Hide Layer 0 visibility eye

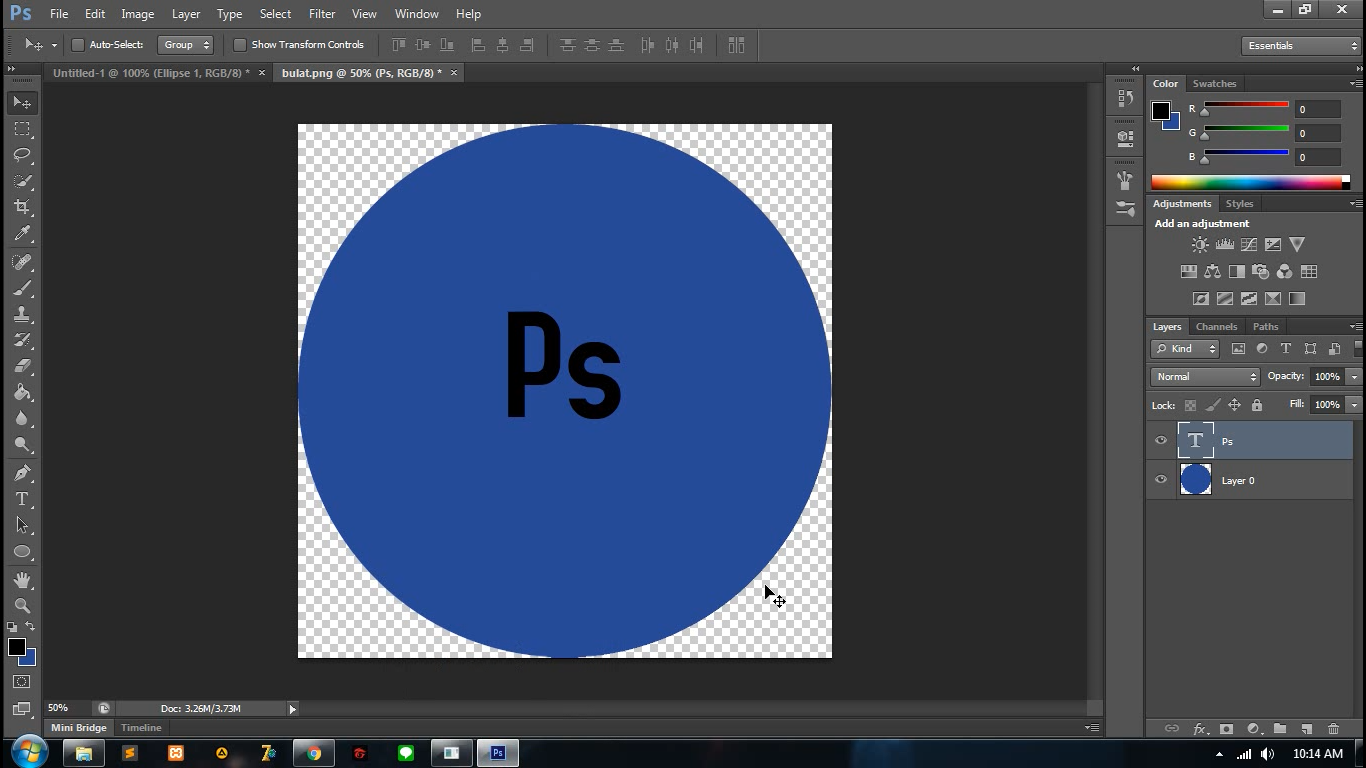click(x=1161, y=480)
